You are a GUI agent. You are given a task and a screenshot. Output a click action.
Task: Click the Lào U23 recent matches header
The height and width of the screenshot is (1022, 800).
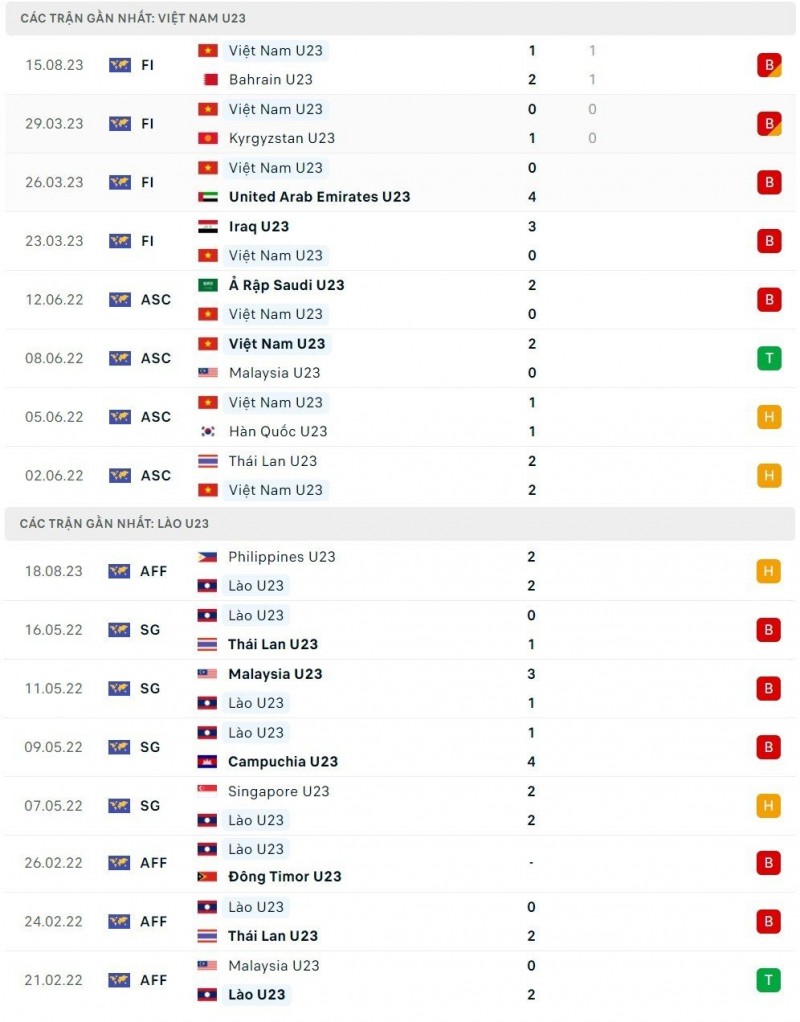[114, 523]
